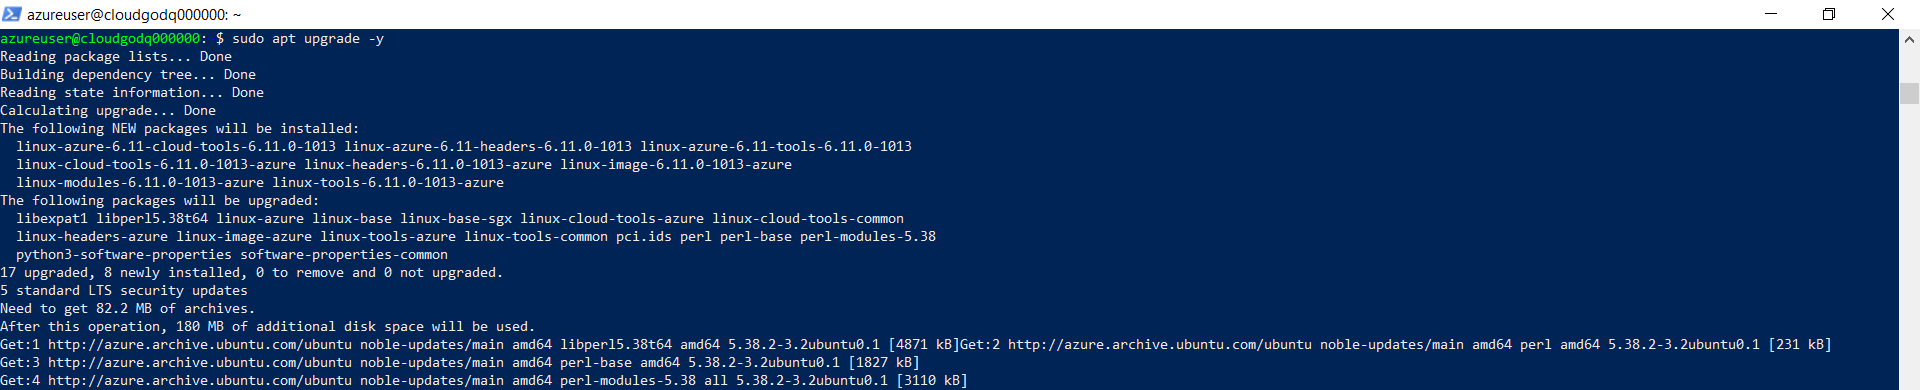The image size is (1920, 390).
Task: Click the 'python3-software-properties' package text
Action: point(124,255)
